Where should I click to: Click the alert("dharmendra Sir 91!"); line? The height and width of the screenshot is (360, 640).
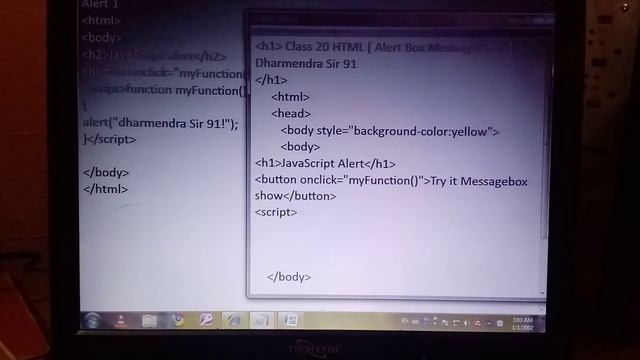160,123
